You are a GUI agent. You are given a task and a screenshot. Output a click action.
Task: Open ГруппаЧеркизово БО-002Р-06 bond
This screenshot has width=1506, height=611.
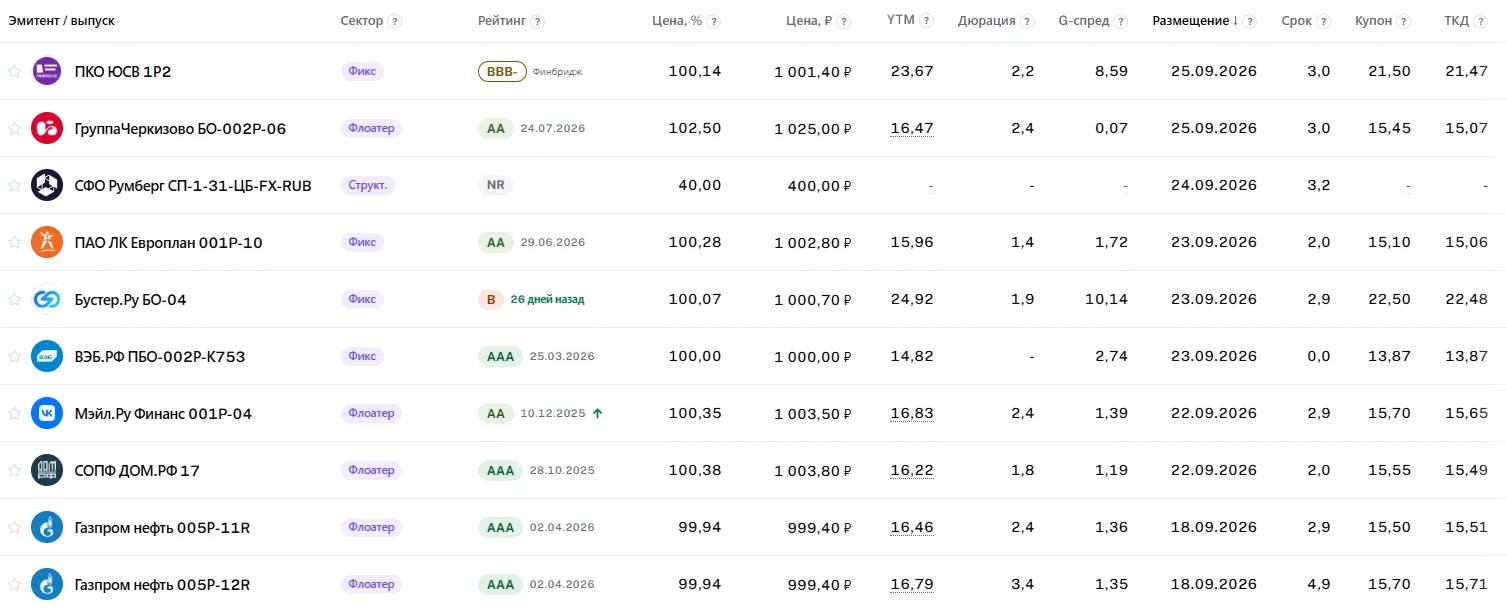(180, 128)
